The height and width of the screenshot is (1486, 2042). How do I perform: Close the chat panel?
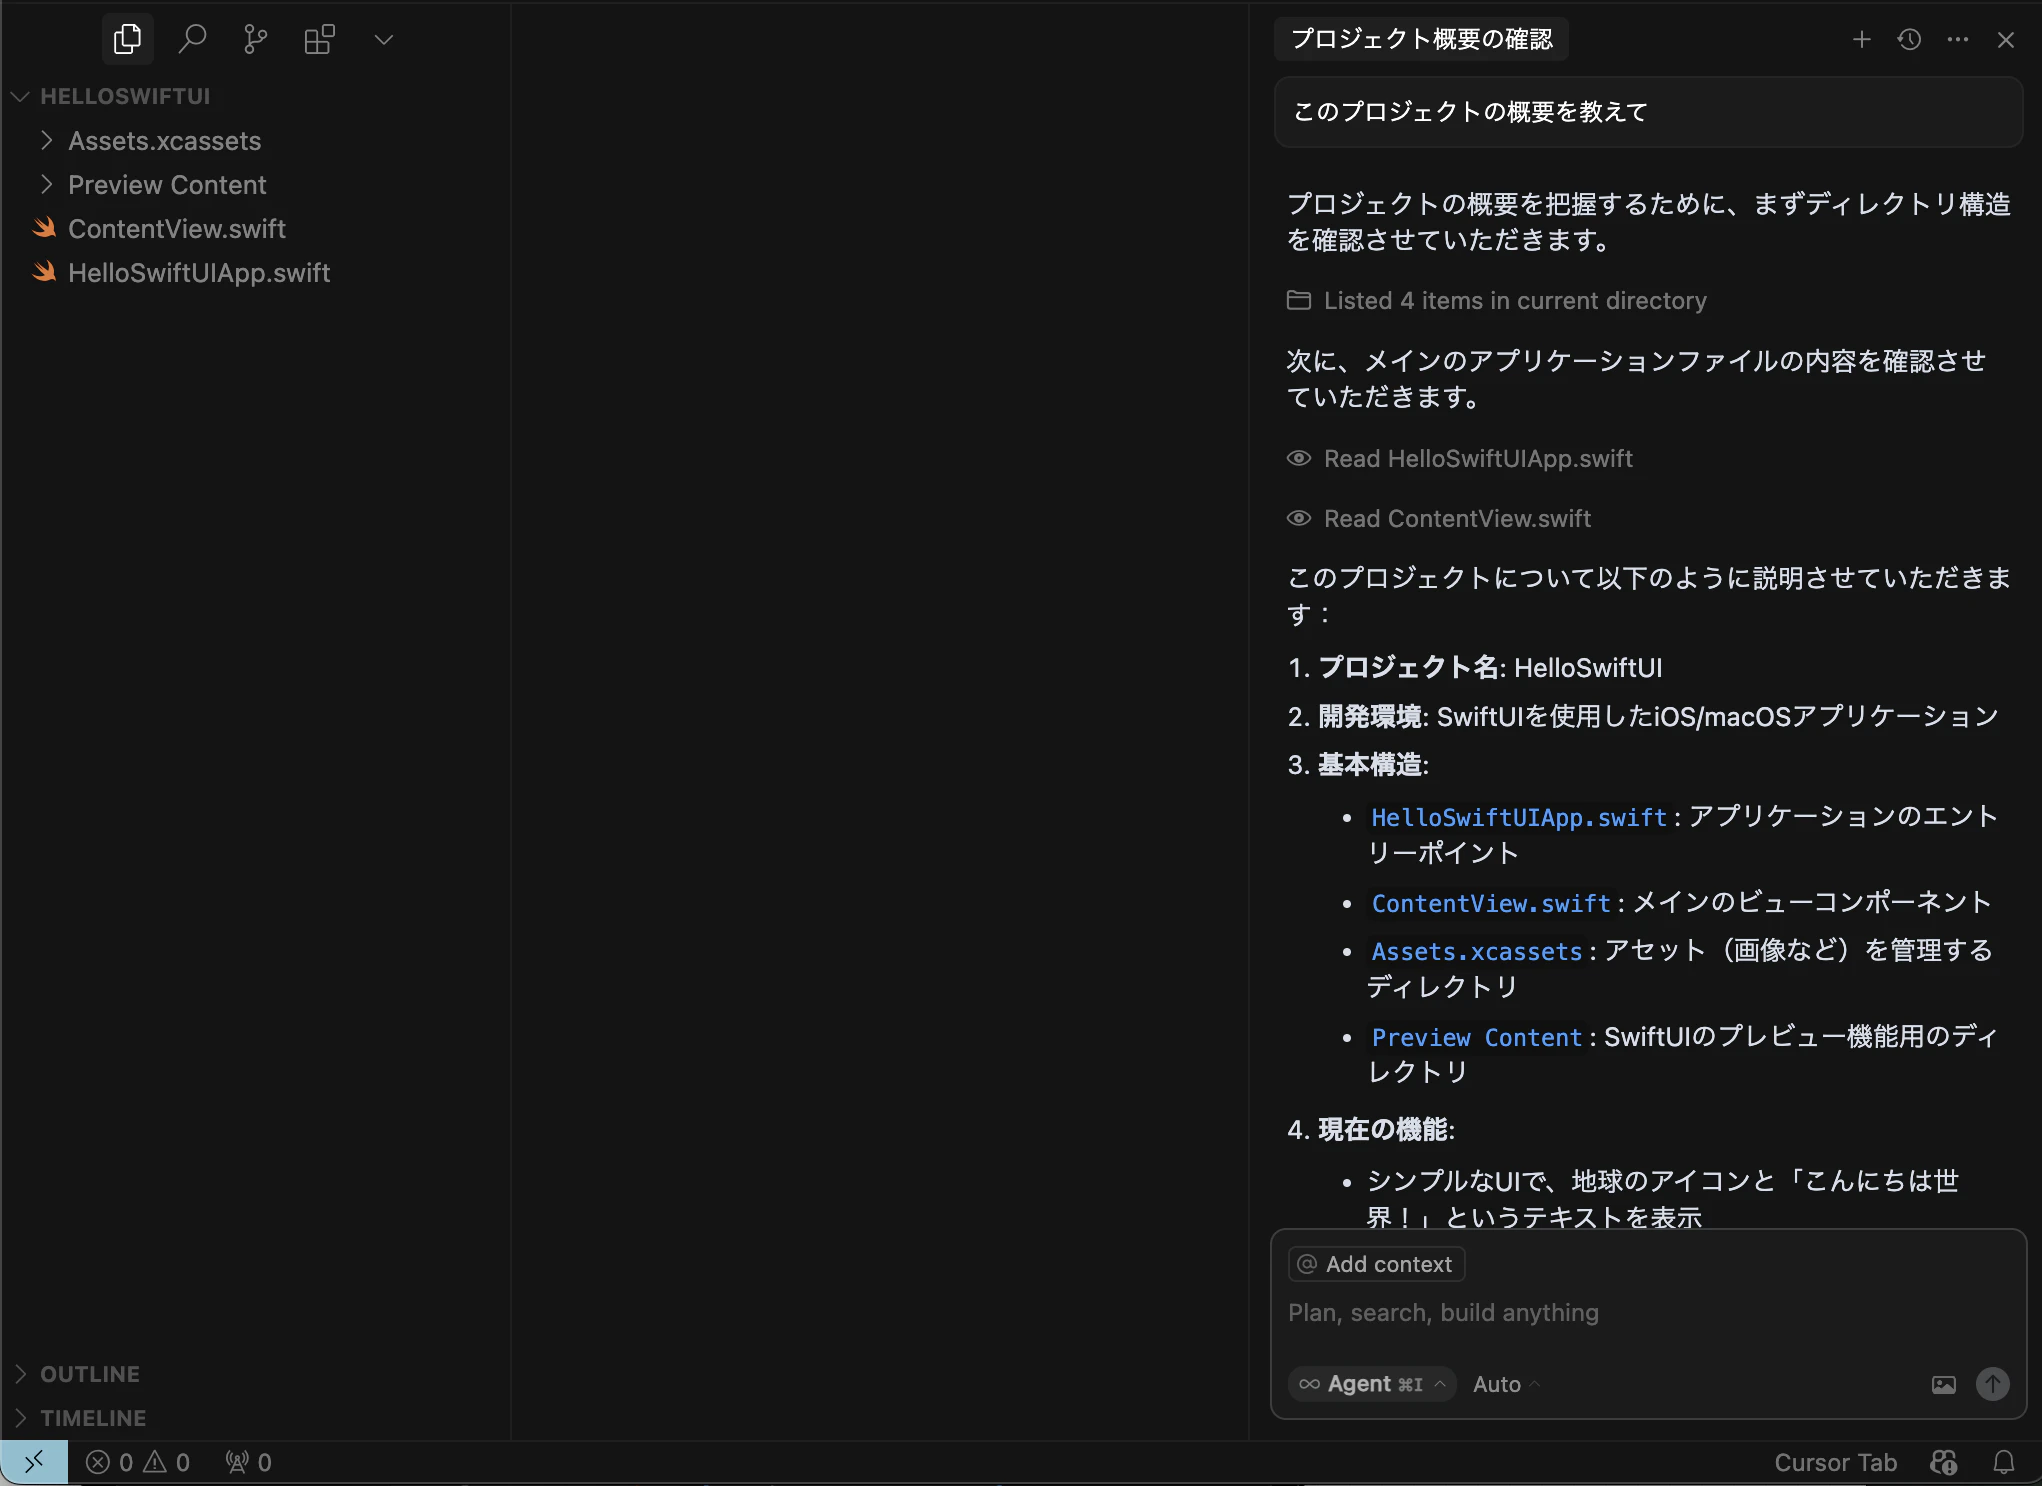click(x=2005, y=39)
